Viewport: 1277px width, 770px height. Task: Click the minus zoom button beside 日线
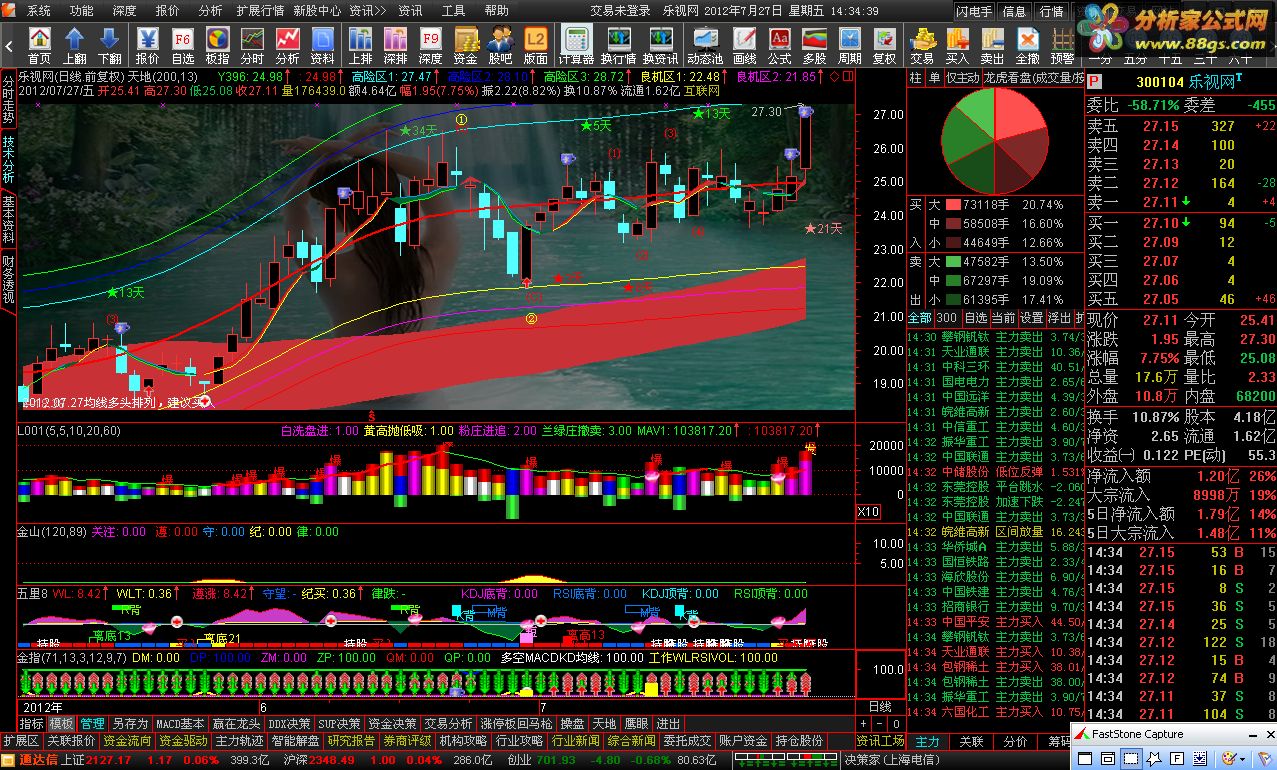point(880,723)
